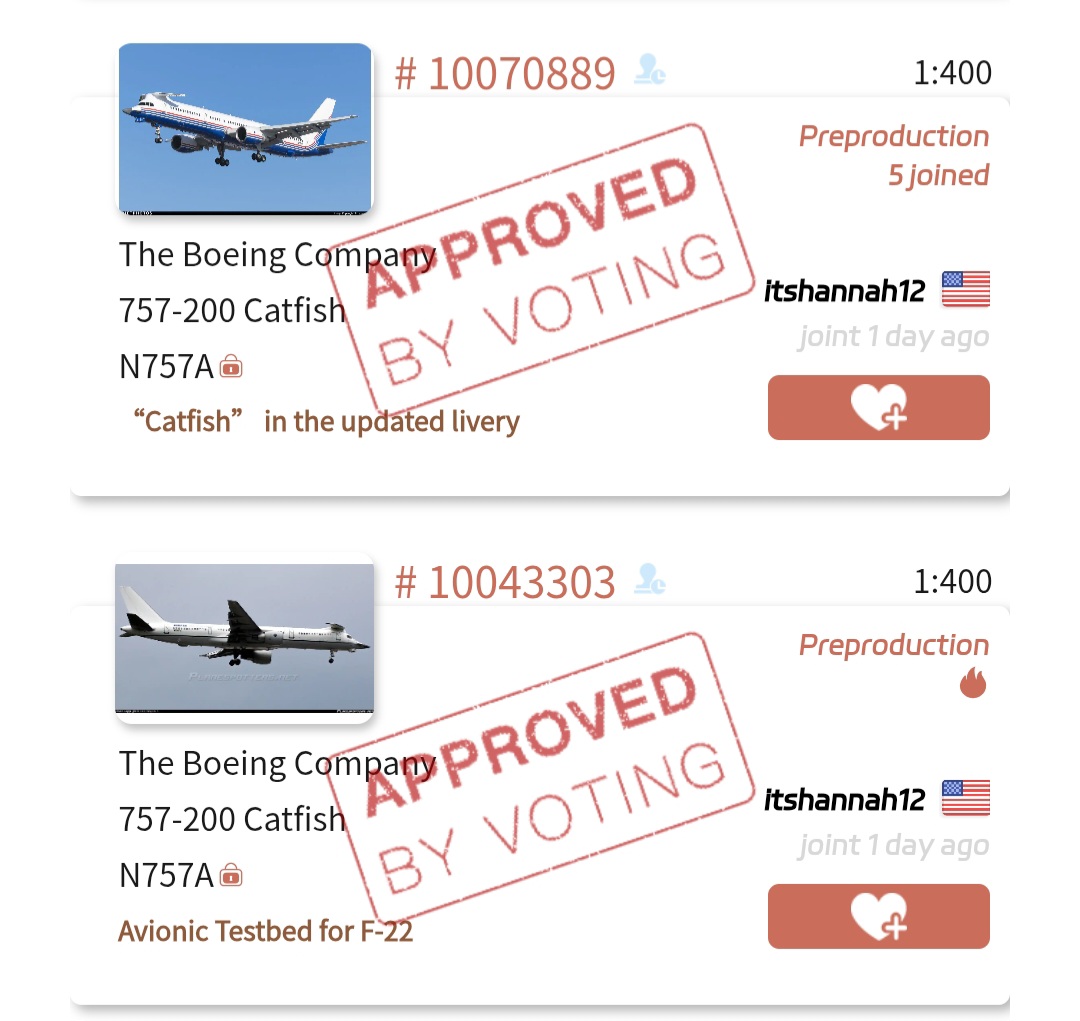Click the flame icon under Preproduction
The width and height of the screenshot is (1080, 1021).
(972, 684)
